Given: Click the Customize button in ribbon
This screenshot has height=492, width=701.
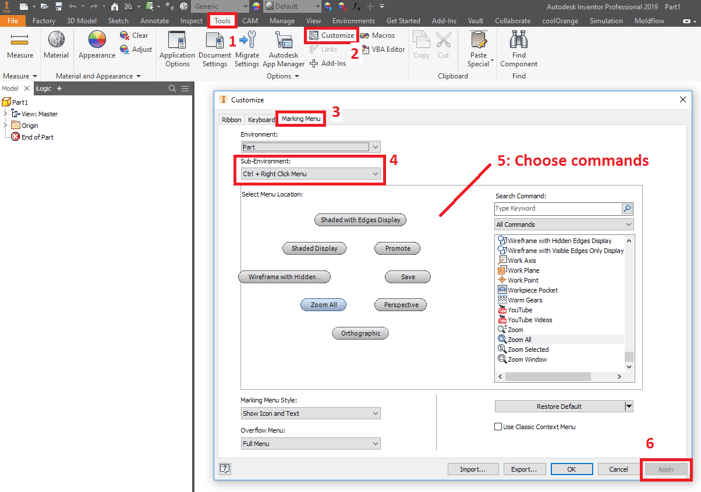Looking at the screenshot, I should [332, 35].
